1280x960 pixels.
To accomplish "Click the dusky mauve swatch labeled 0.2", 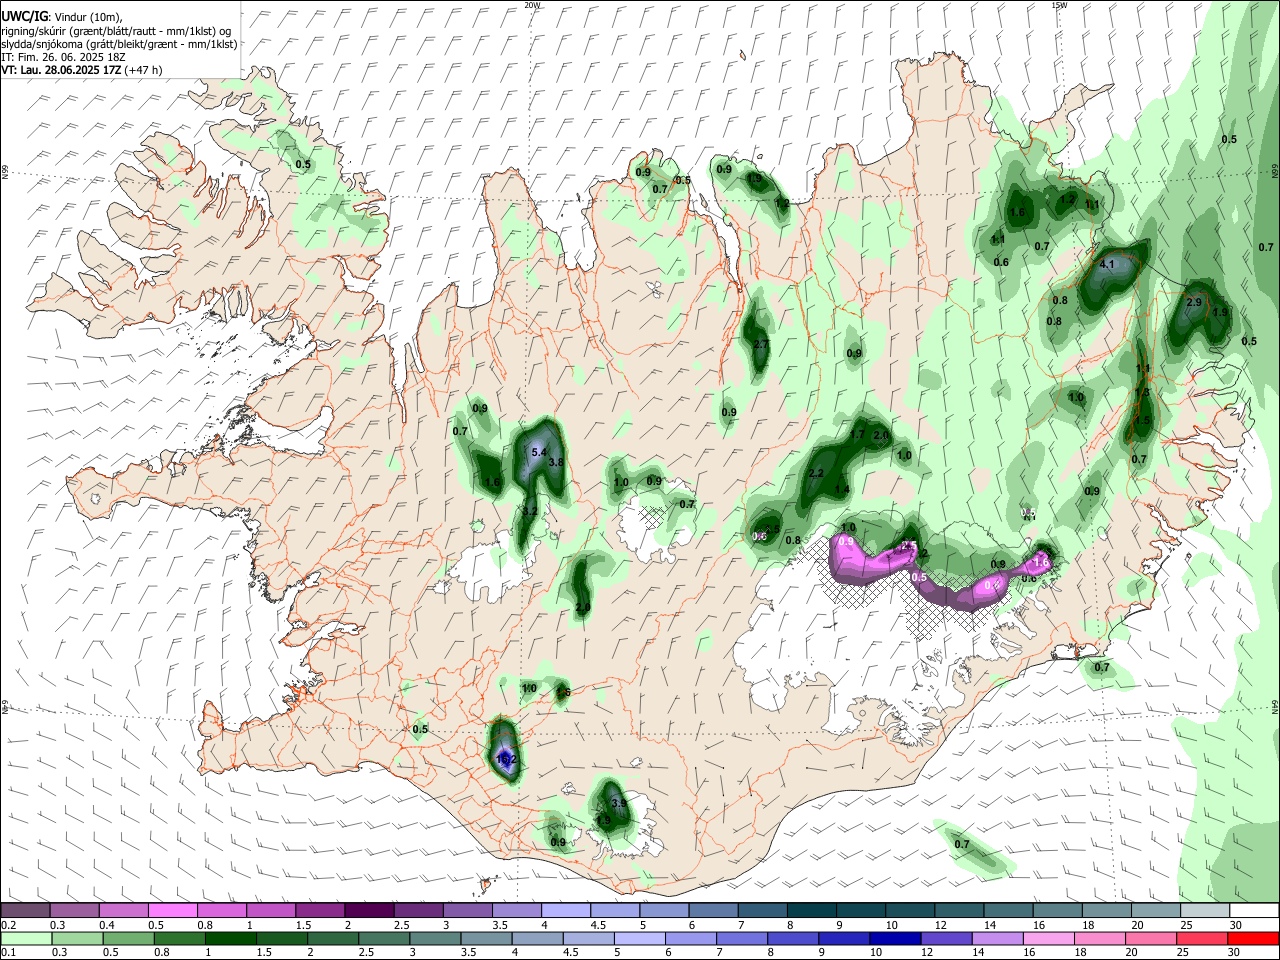I will pos(25,910).
